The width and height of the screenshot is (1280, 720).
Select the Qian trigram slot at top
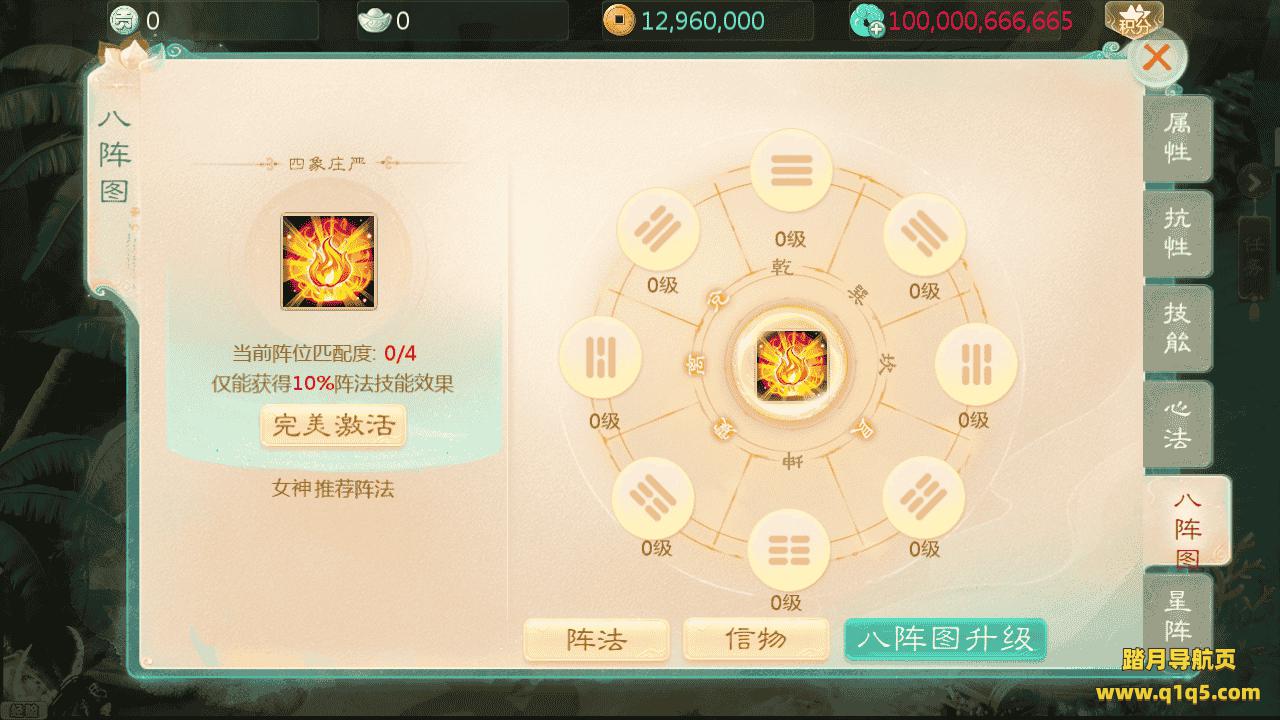[x=791, y=171]
